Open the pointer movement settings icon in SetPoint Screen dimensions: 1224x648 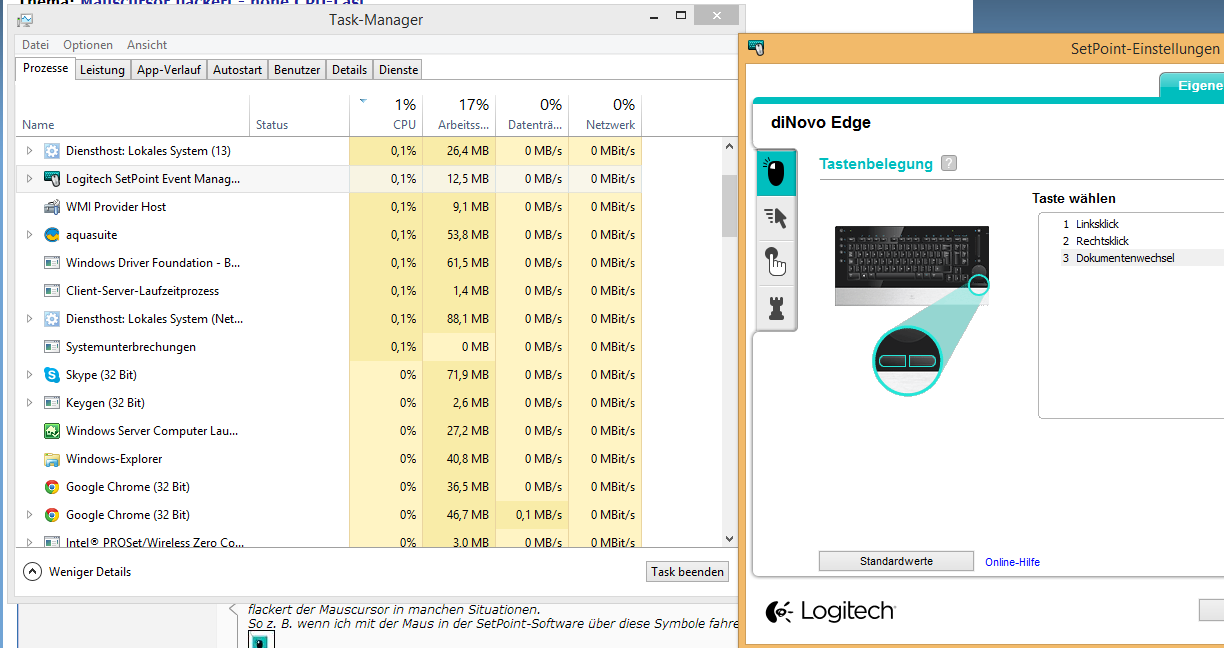tap(775, 216)
